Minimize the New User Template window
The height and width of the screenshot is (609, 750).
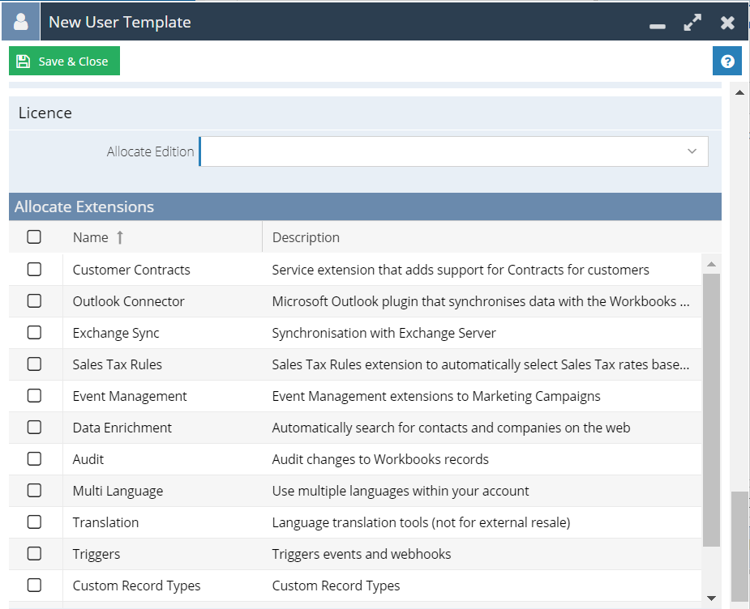[x=657, y=25]
